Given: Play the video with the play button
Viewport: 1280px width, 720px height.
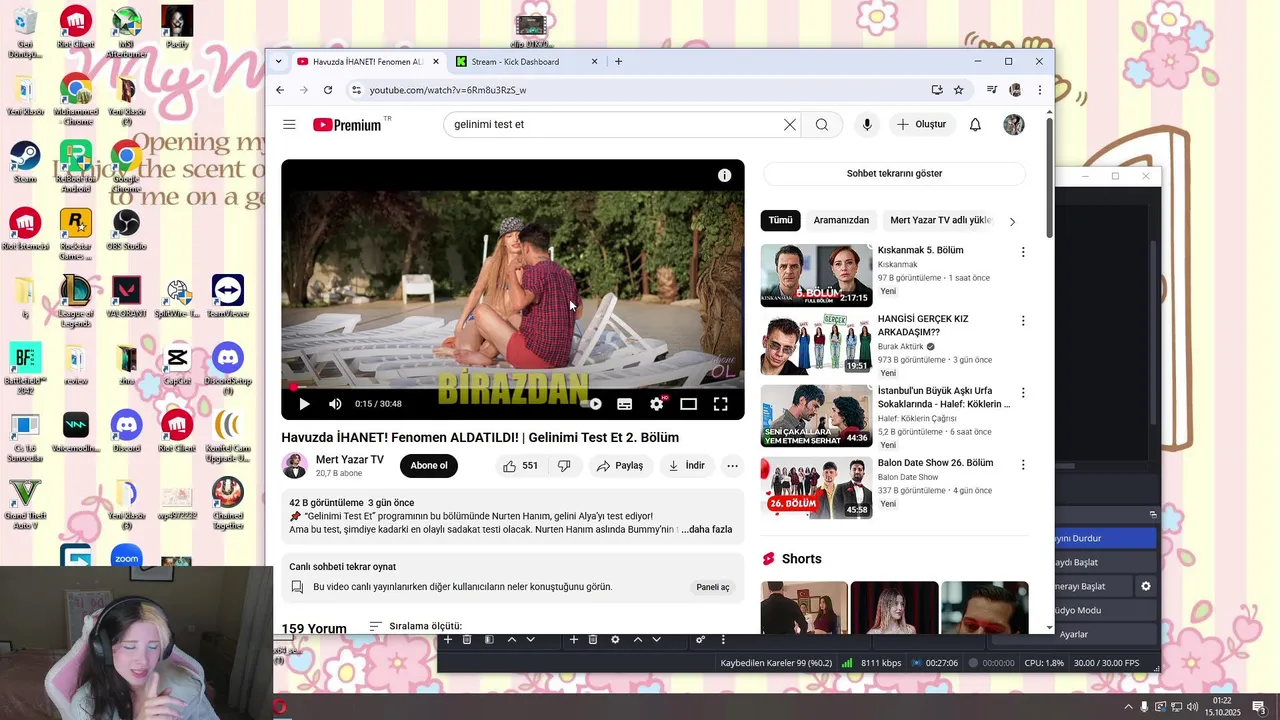Looking at the screenshot, I should (x=304, y=404).
